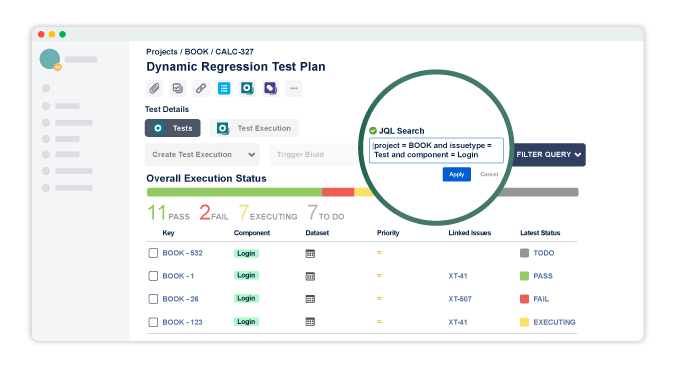Click Cancel in JQL Search
The height and width of the screenshot is (369, 675).
(489, 174)
